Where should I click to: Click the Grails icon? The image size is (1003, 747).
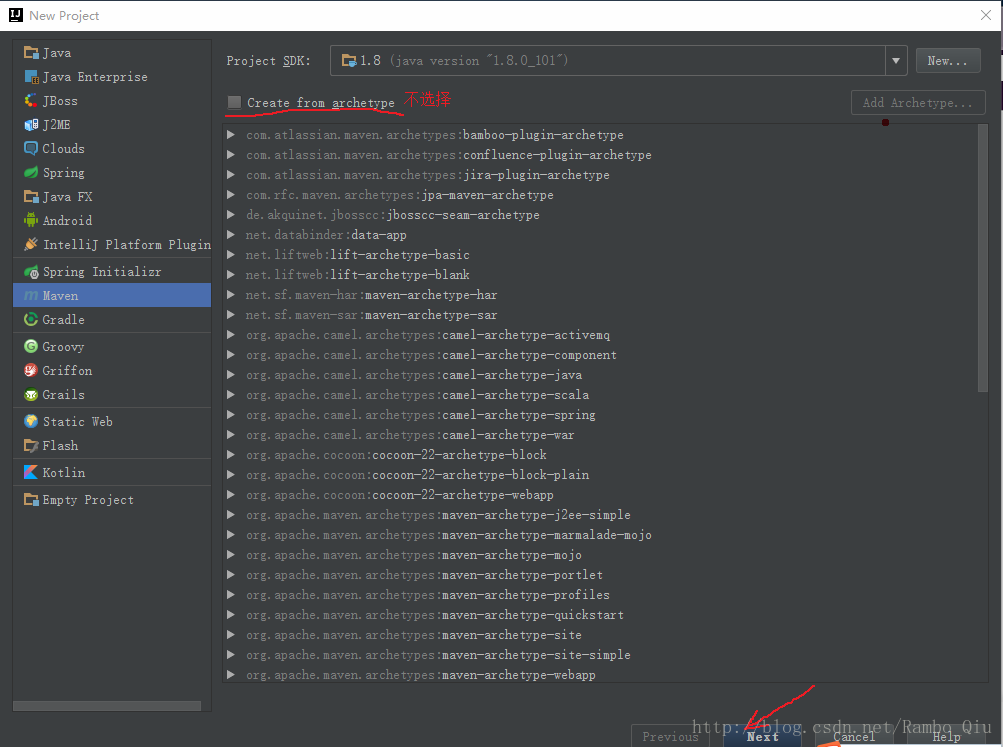pos(31,395)
